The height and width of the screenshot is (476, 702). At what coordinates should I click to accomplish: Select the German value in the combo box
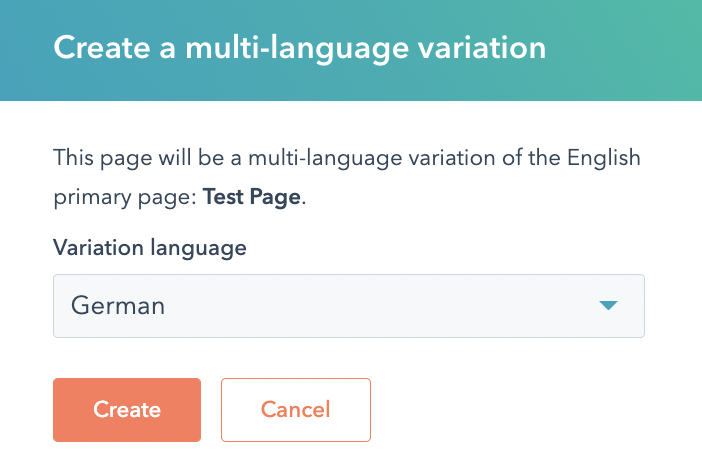click(118, 306)
